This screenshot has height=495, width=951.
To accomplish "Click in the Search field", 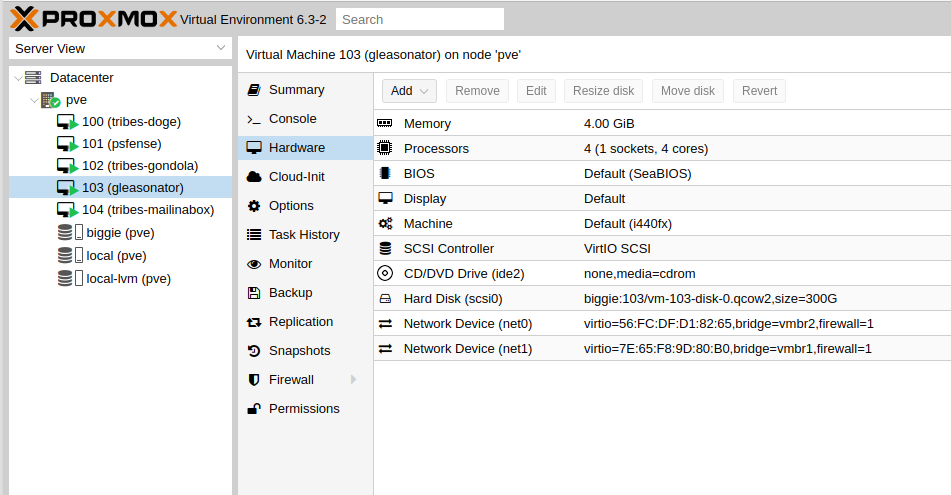I will (x=419, y=19).
